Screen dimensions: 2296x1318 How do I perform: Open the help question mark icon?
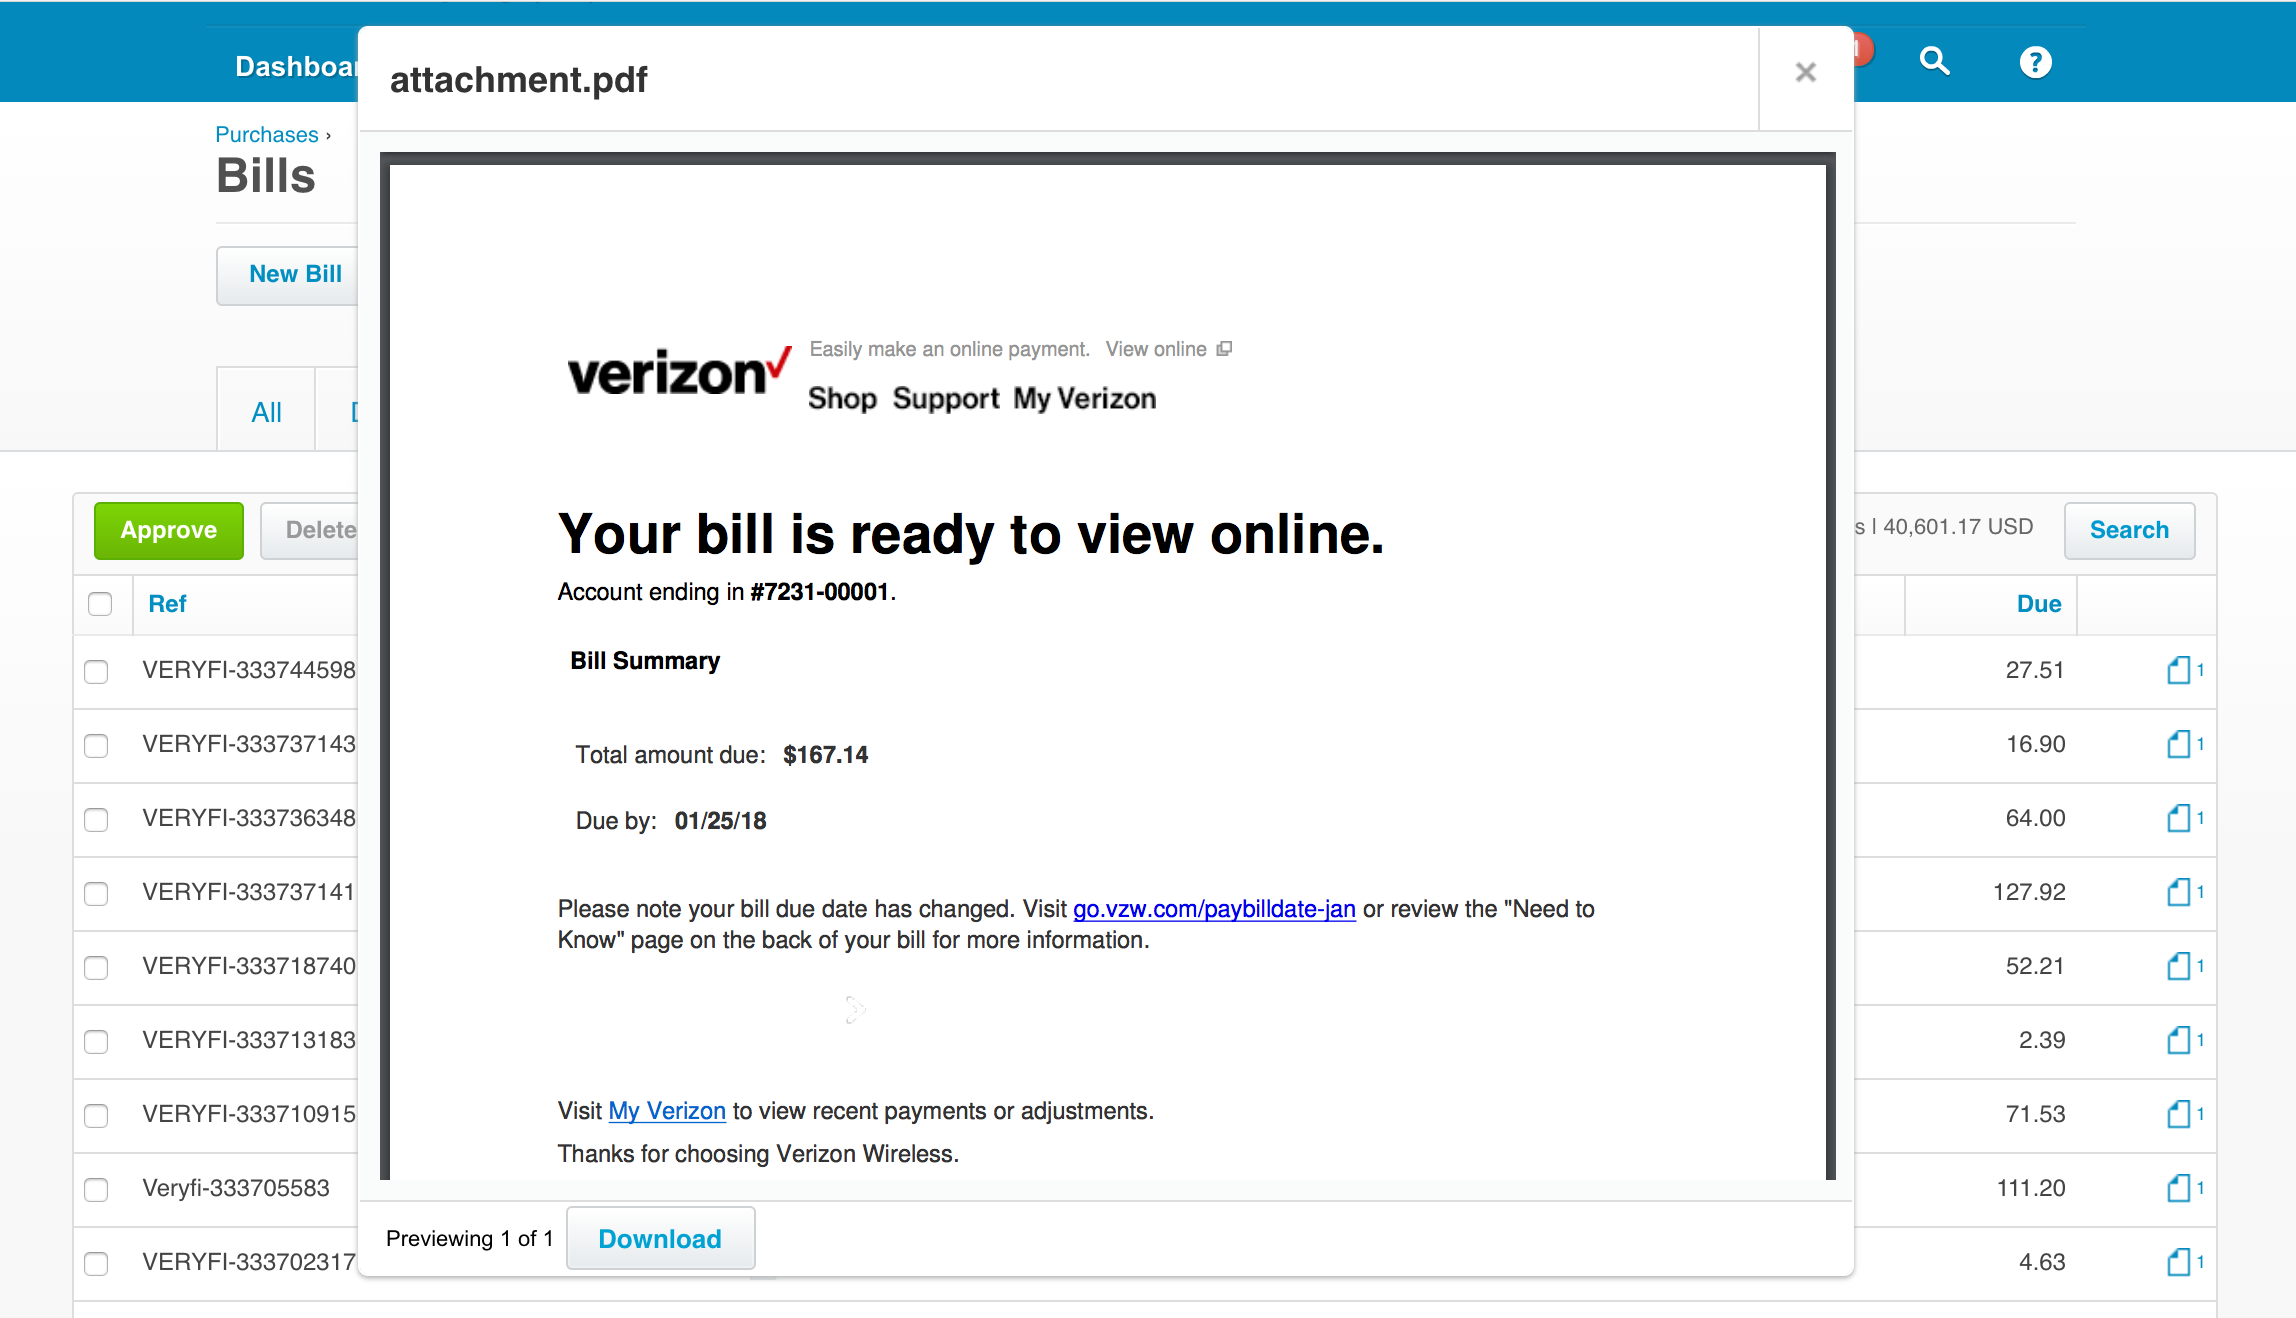2035,62
